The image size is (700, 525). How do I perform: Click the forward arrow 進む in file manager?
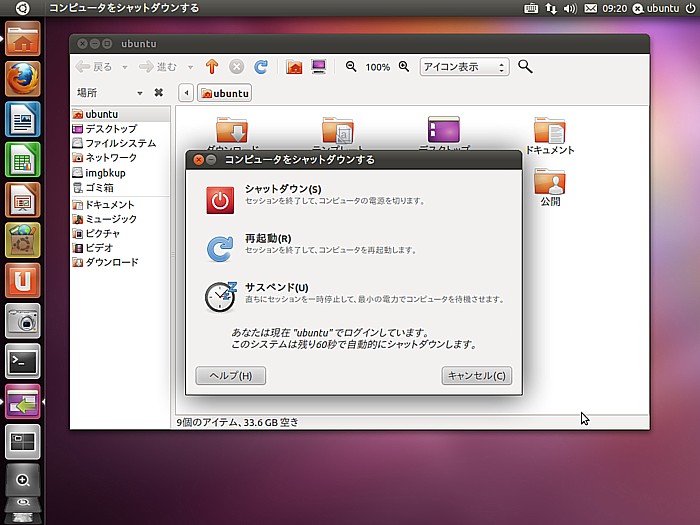158,67
